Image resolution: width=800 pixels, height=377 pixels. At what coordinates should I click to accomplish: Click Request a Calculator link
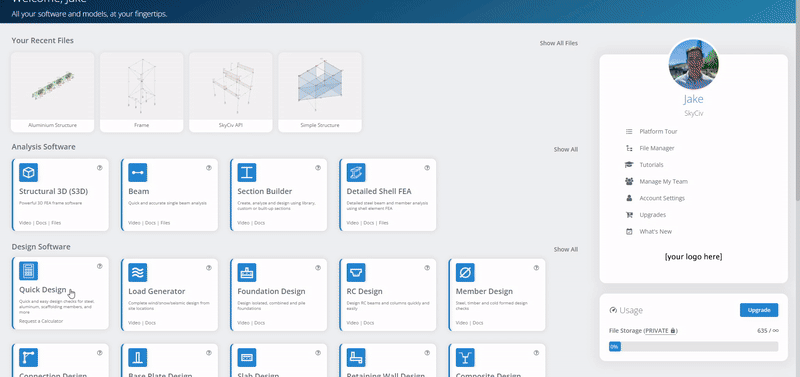coord(41,321)
